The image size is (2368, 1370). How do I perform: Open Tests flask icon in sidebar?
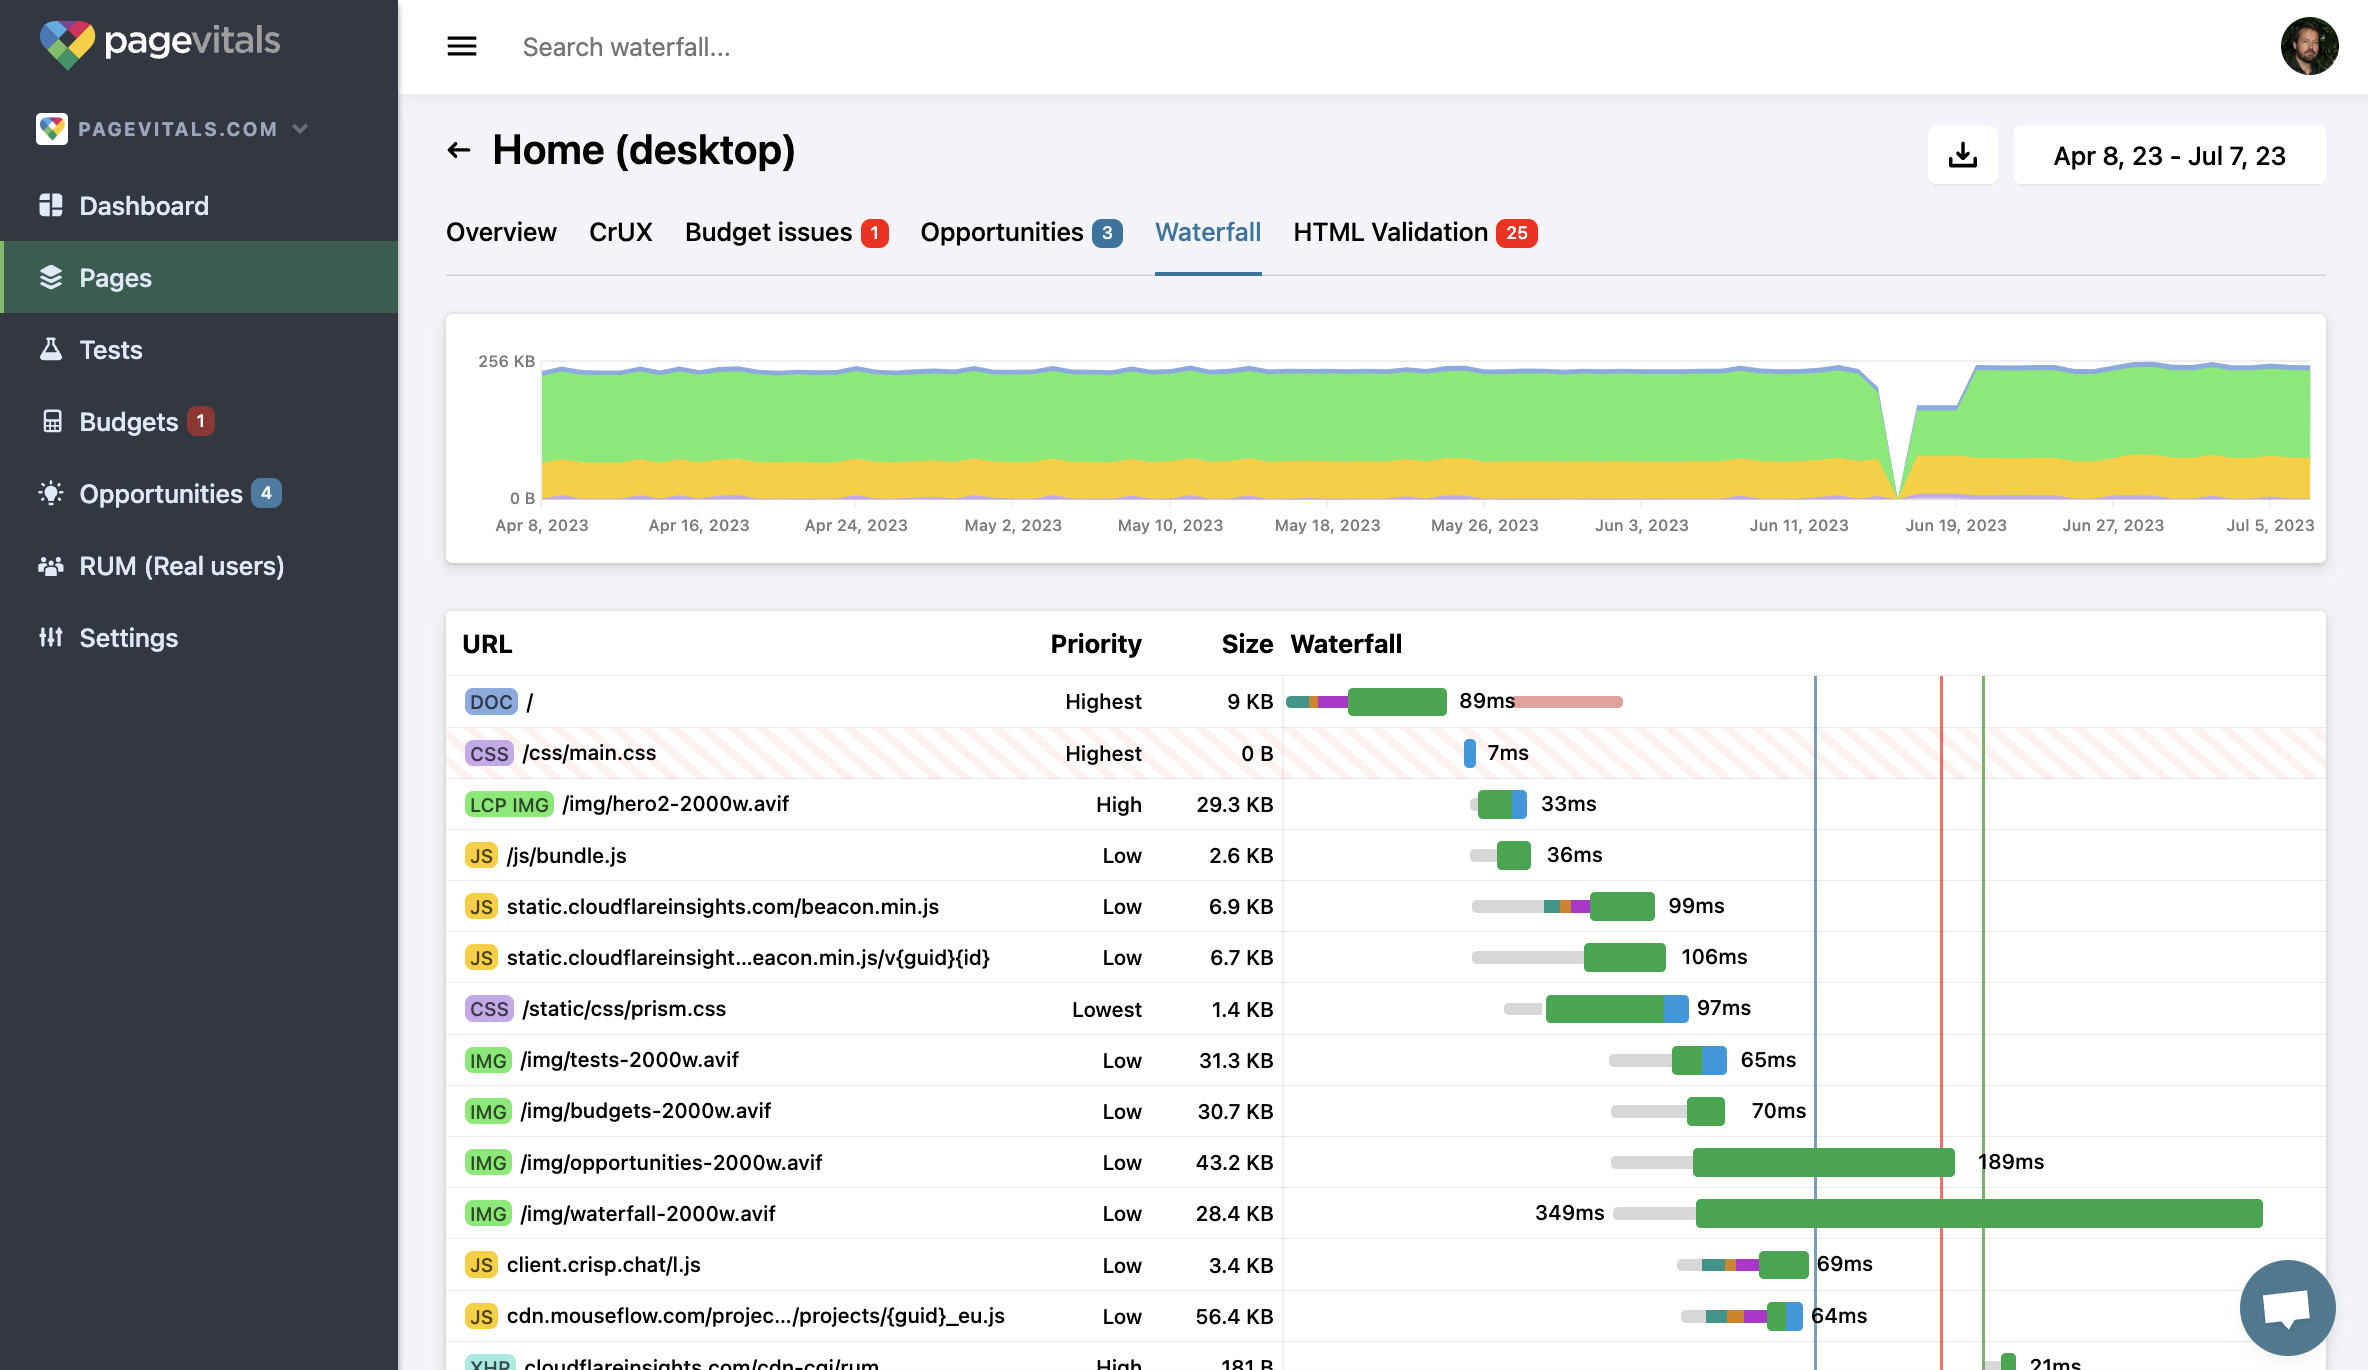[51, 350]
